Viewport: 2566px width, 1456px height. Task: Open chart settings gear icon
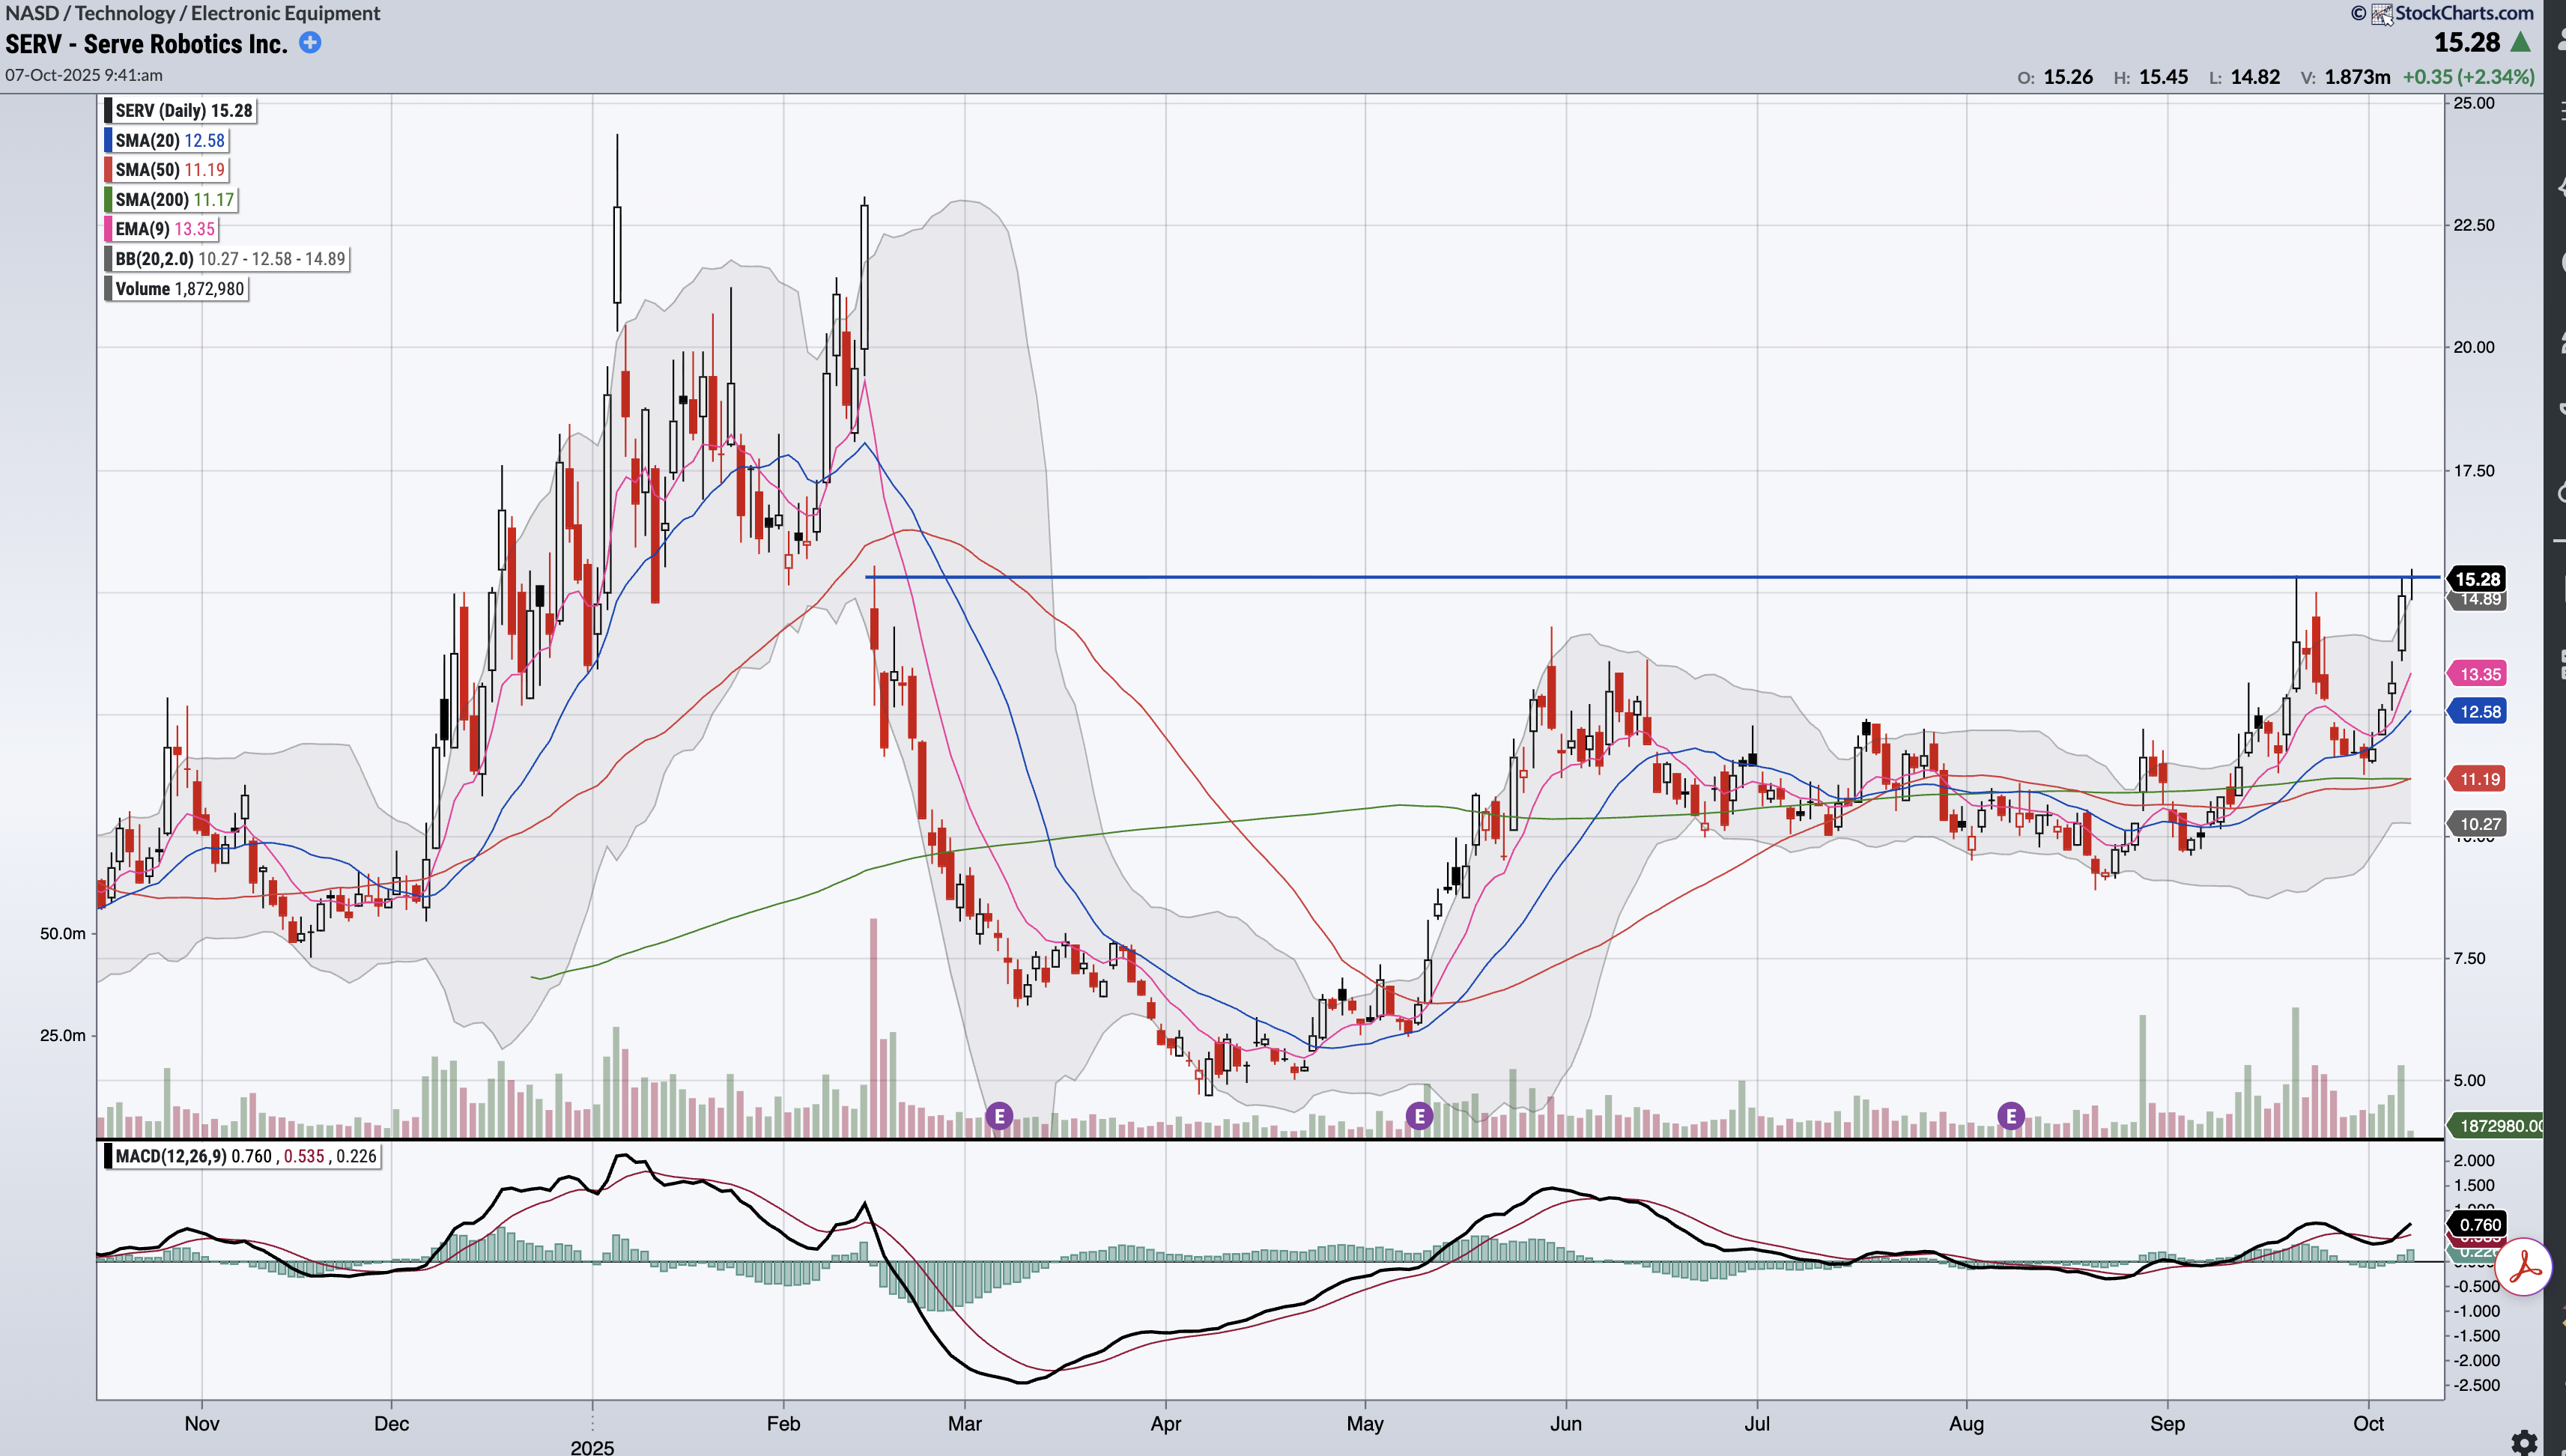coord(2524,1443)
